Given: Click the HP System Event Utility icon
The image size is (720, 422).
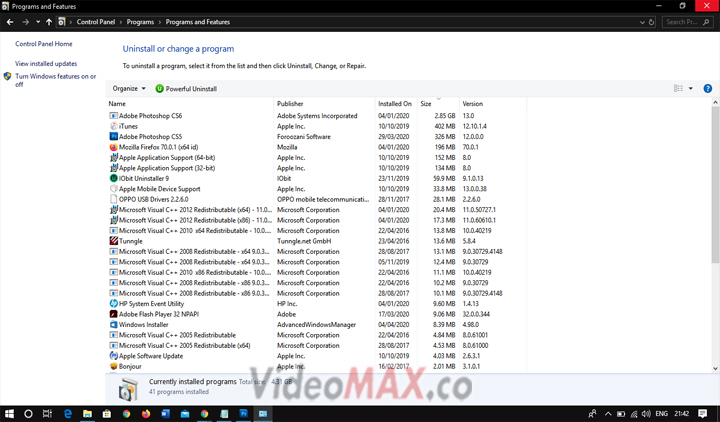Looking at the screenshot, I should point(113,304).
